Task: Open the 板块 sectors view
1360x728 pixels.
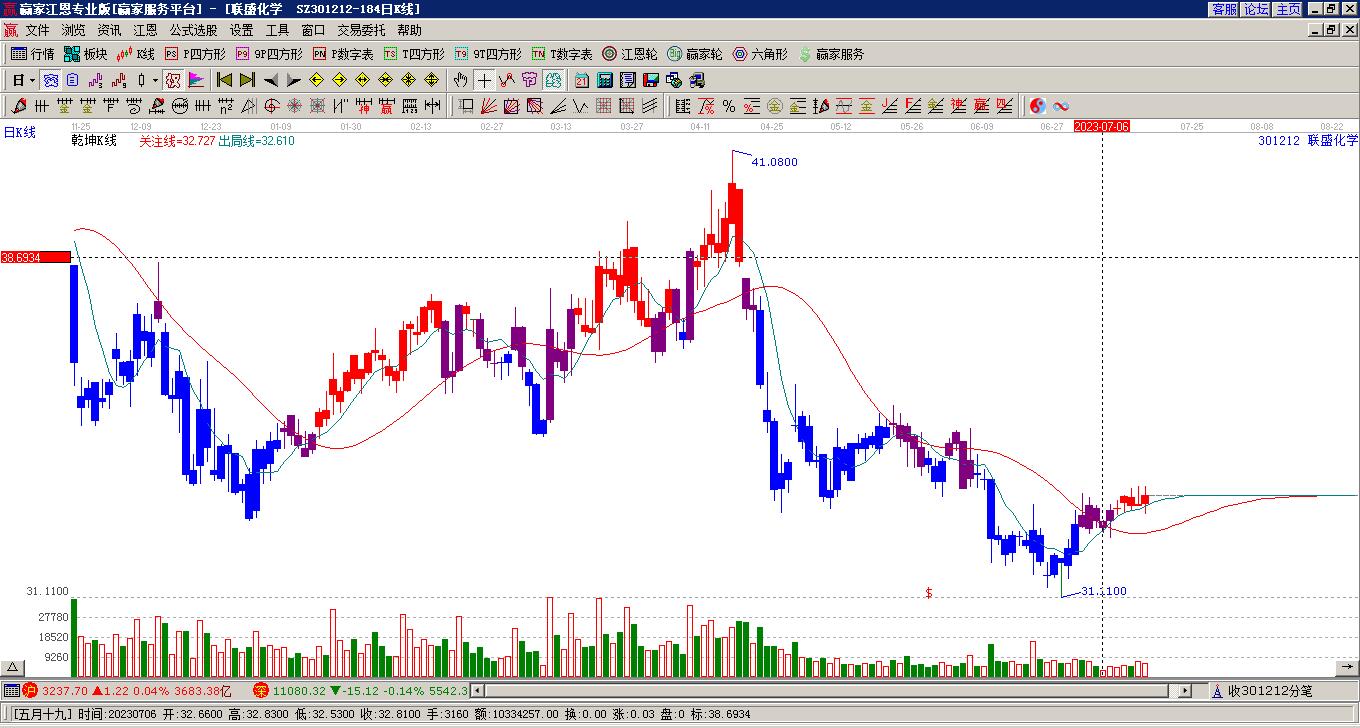Action: (x=85, y=54)
